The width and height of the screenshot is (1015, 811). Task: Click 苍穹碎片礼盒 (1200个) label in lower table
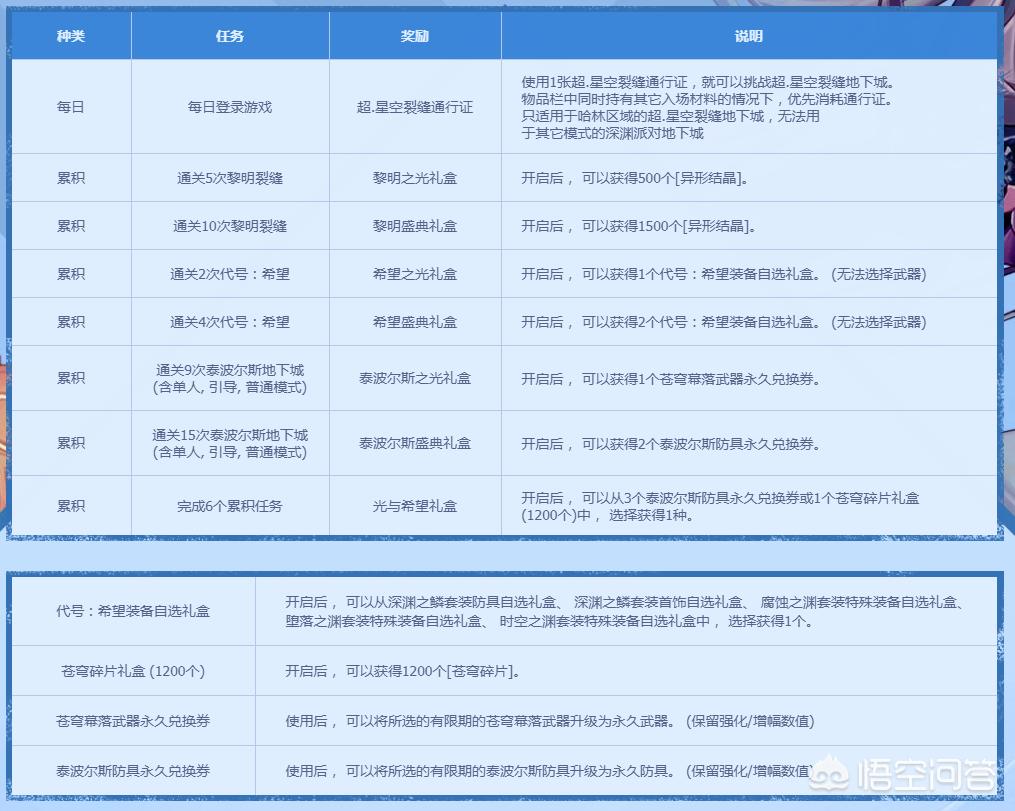point(133,671)
